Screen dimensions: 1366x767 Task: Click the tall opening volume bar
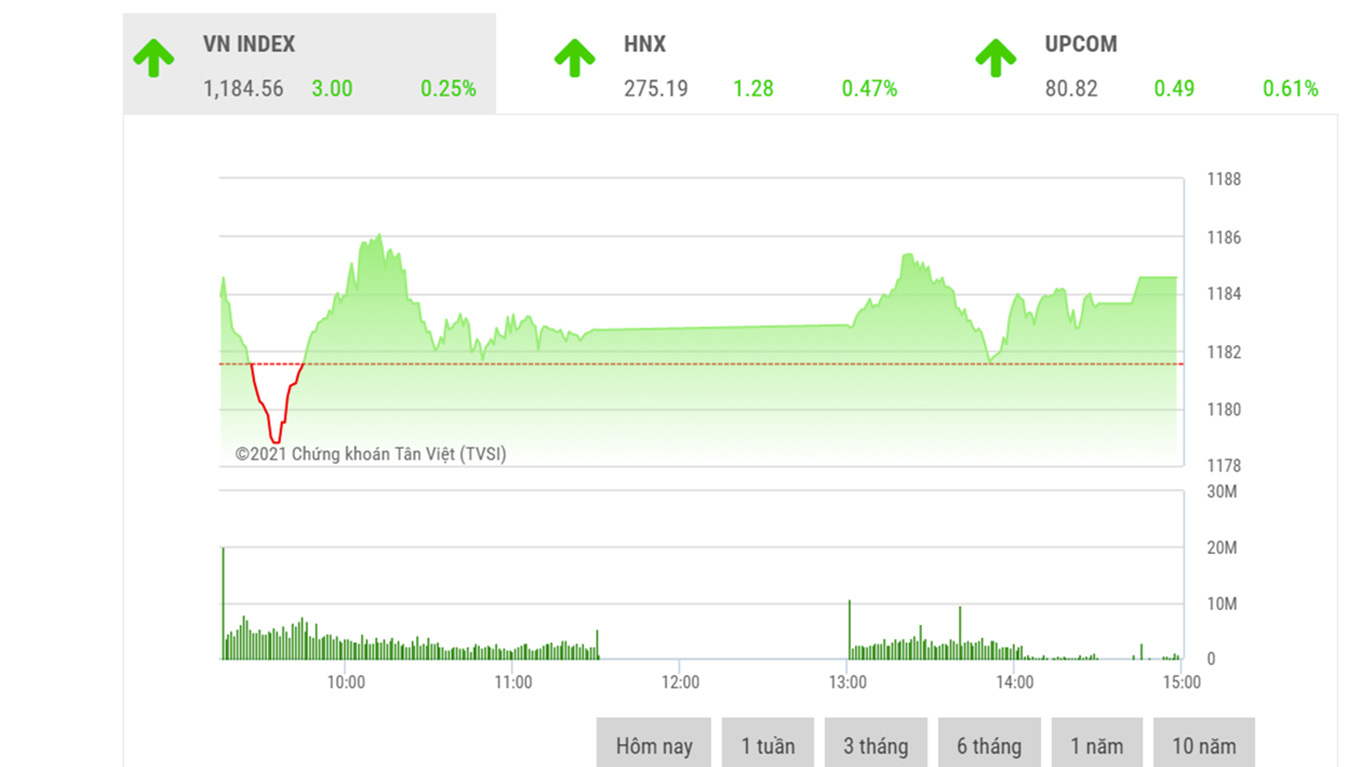point(223,603)
